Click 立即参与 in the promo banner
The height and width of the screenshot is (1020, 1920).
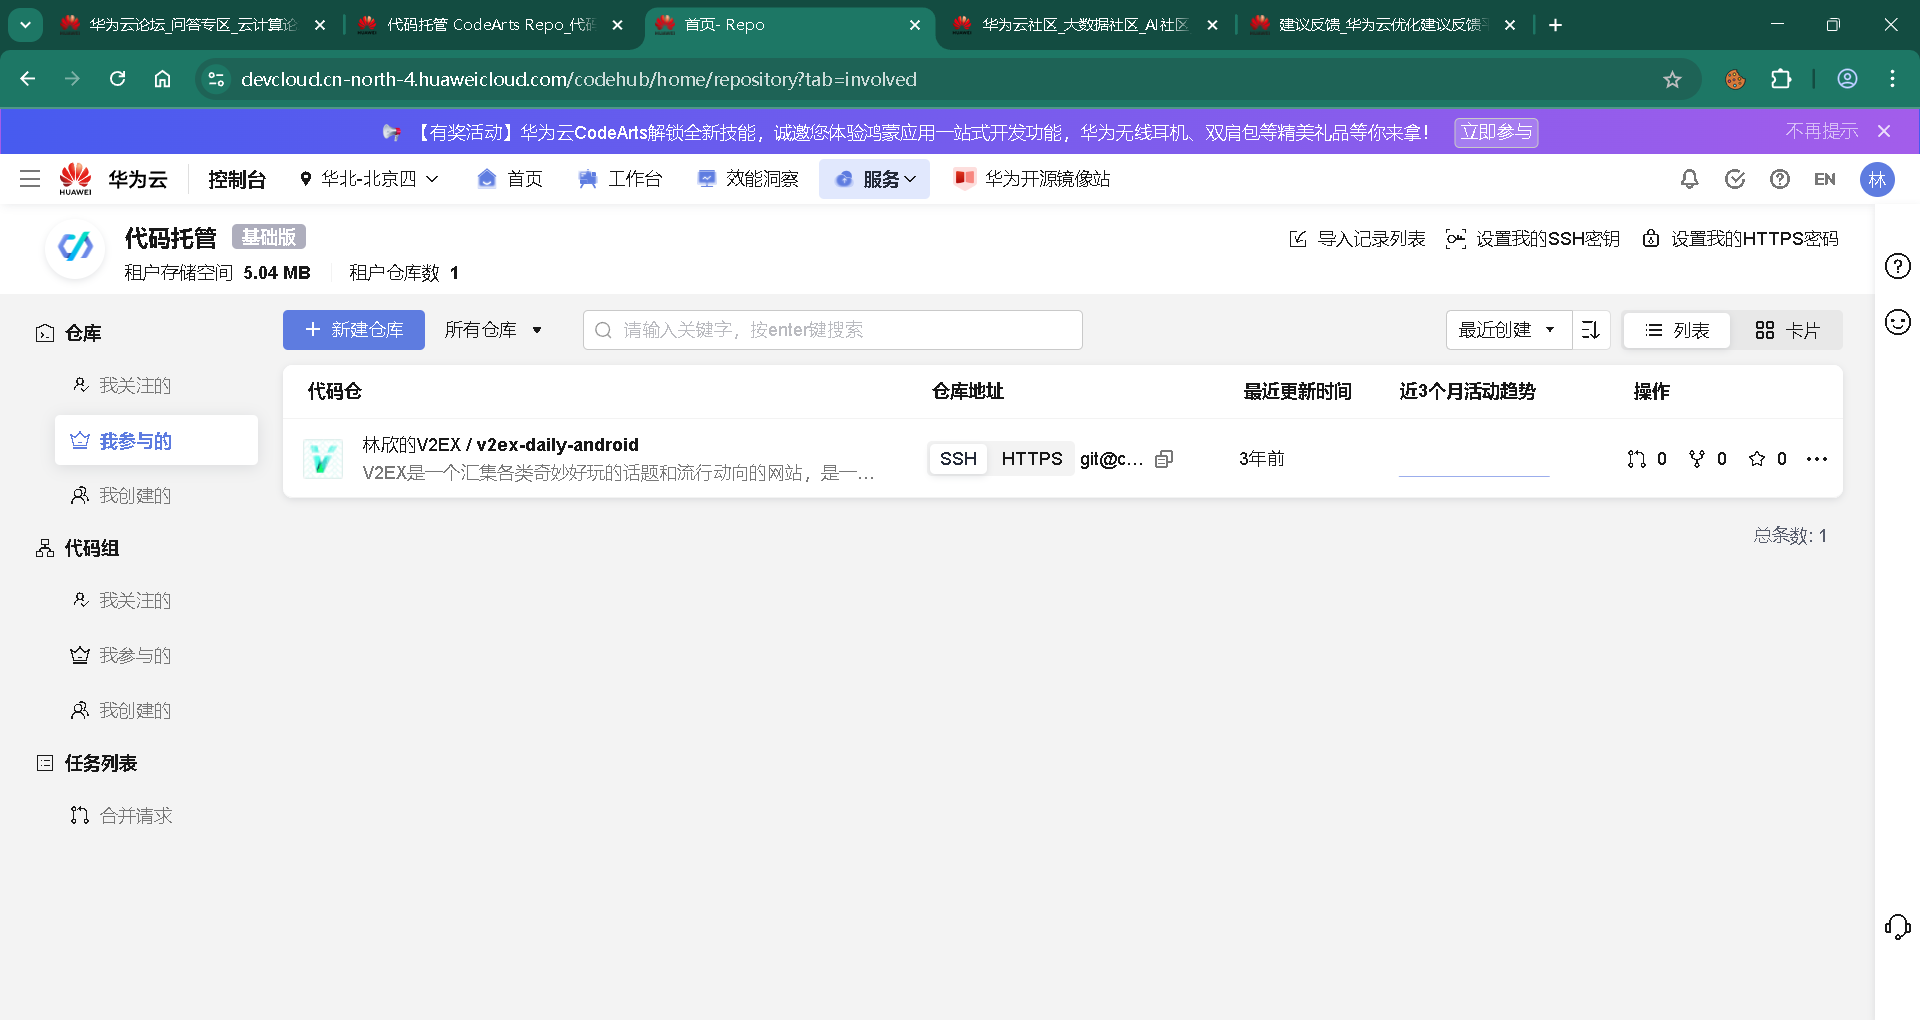[1496, 132]
